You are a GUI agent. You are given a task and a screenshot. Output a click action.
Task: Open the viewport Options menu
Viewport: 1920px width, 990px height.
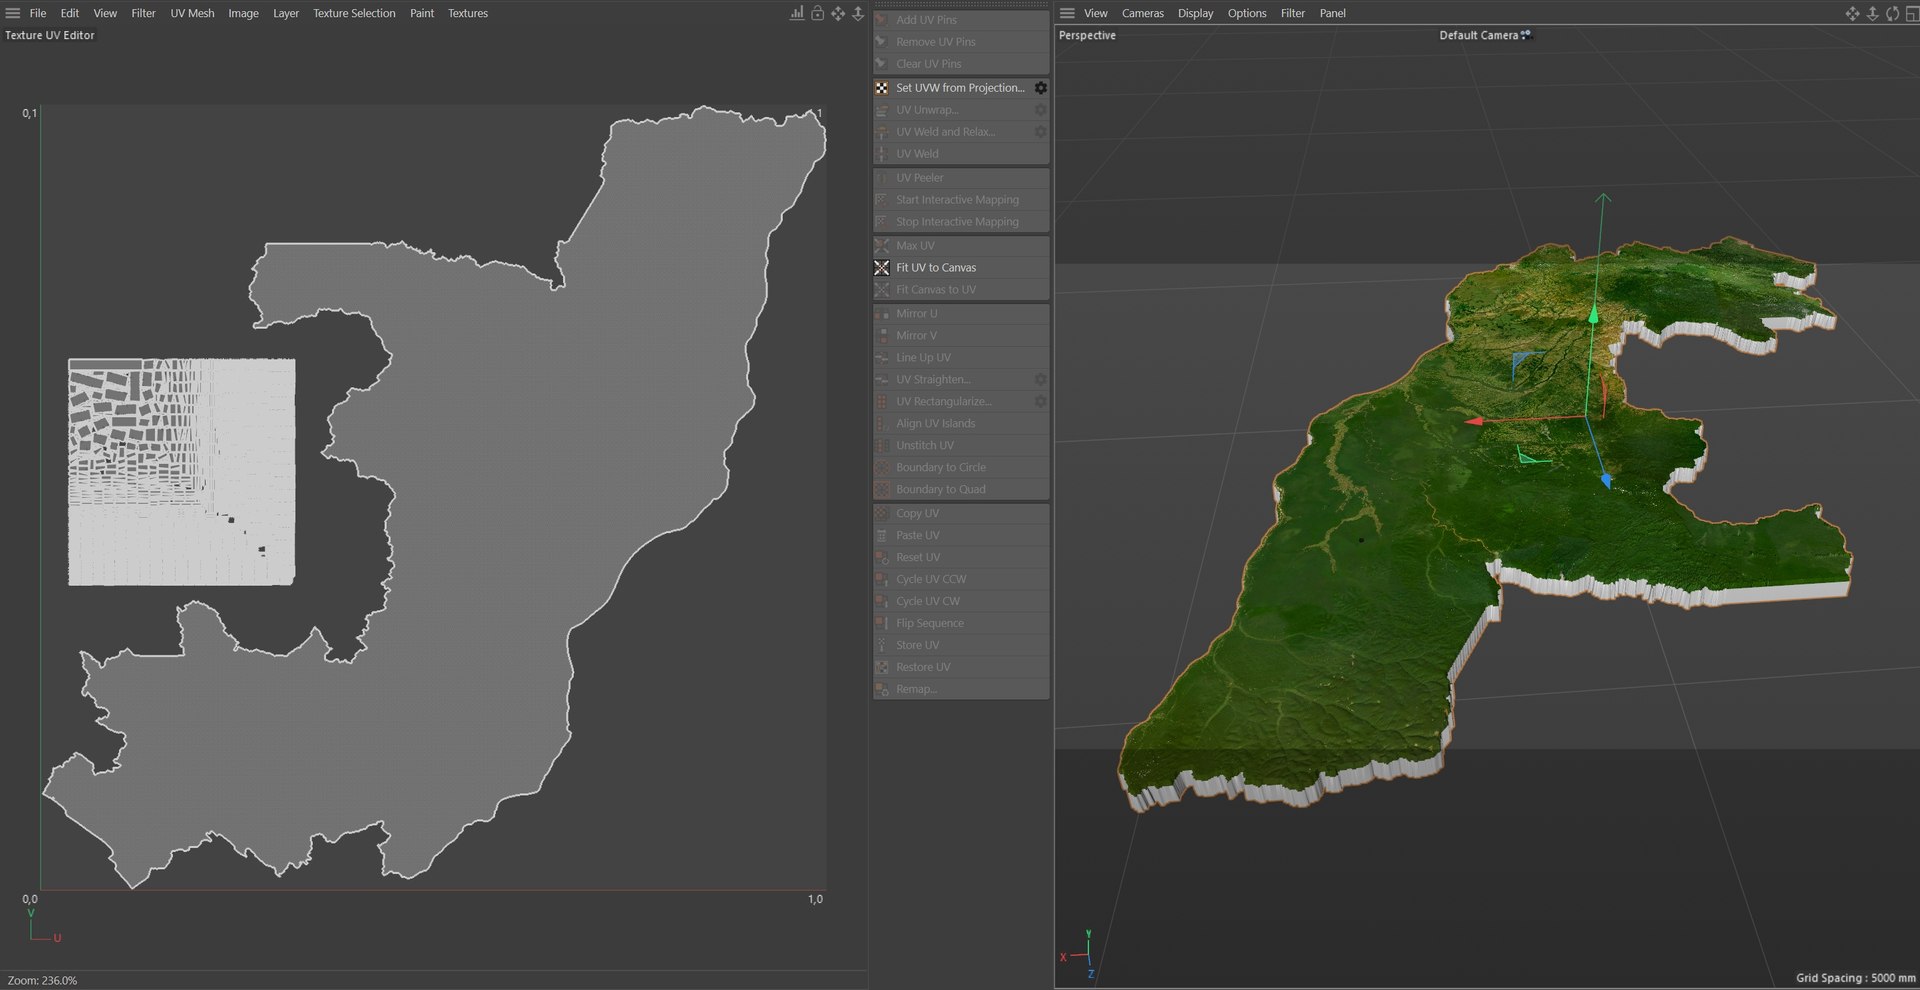pos(1247,13)
